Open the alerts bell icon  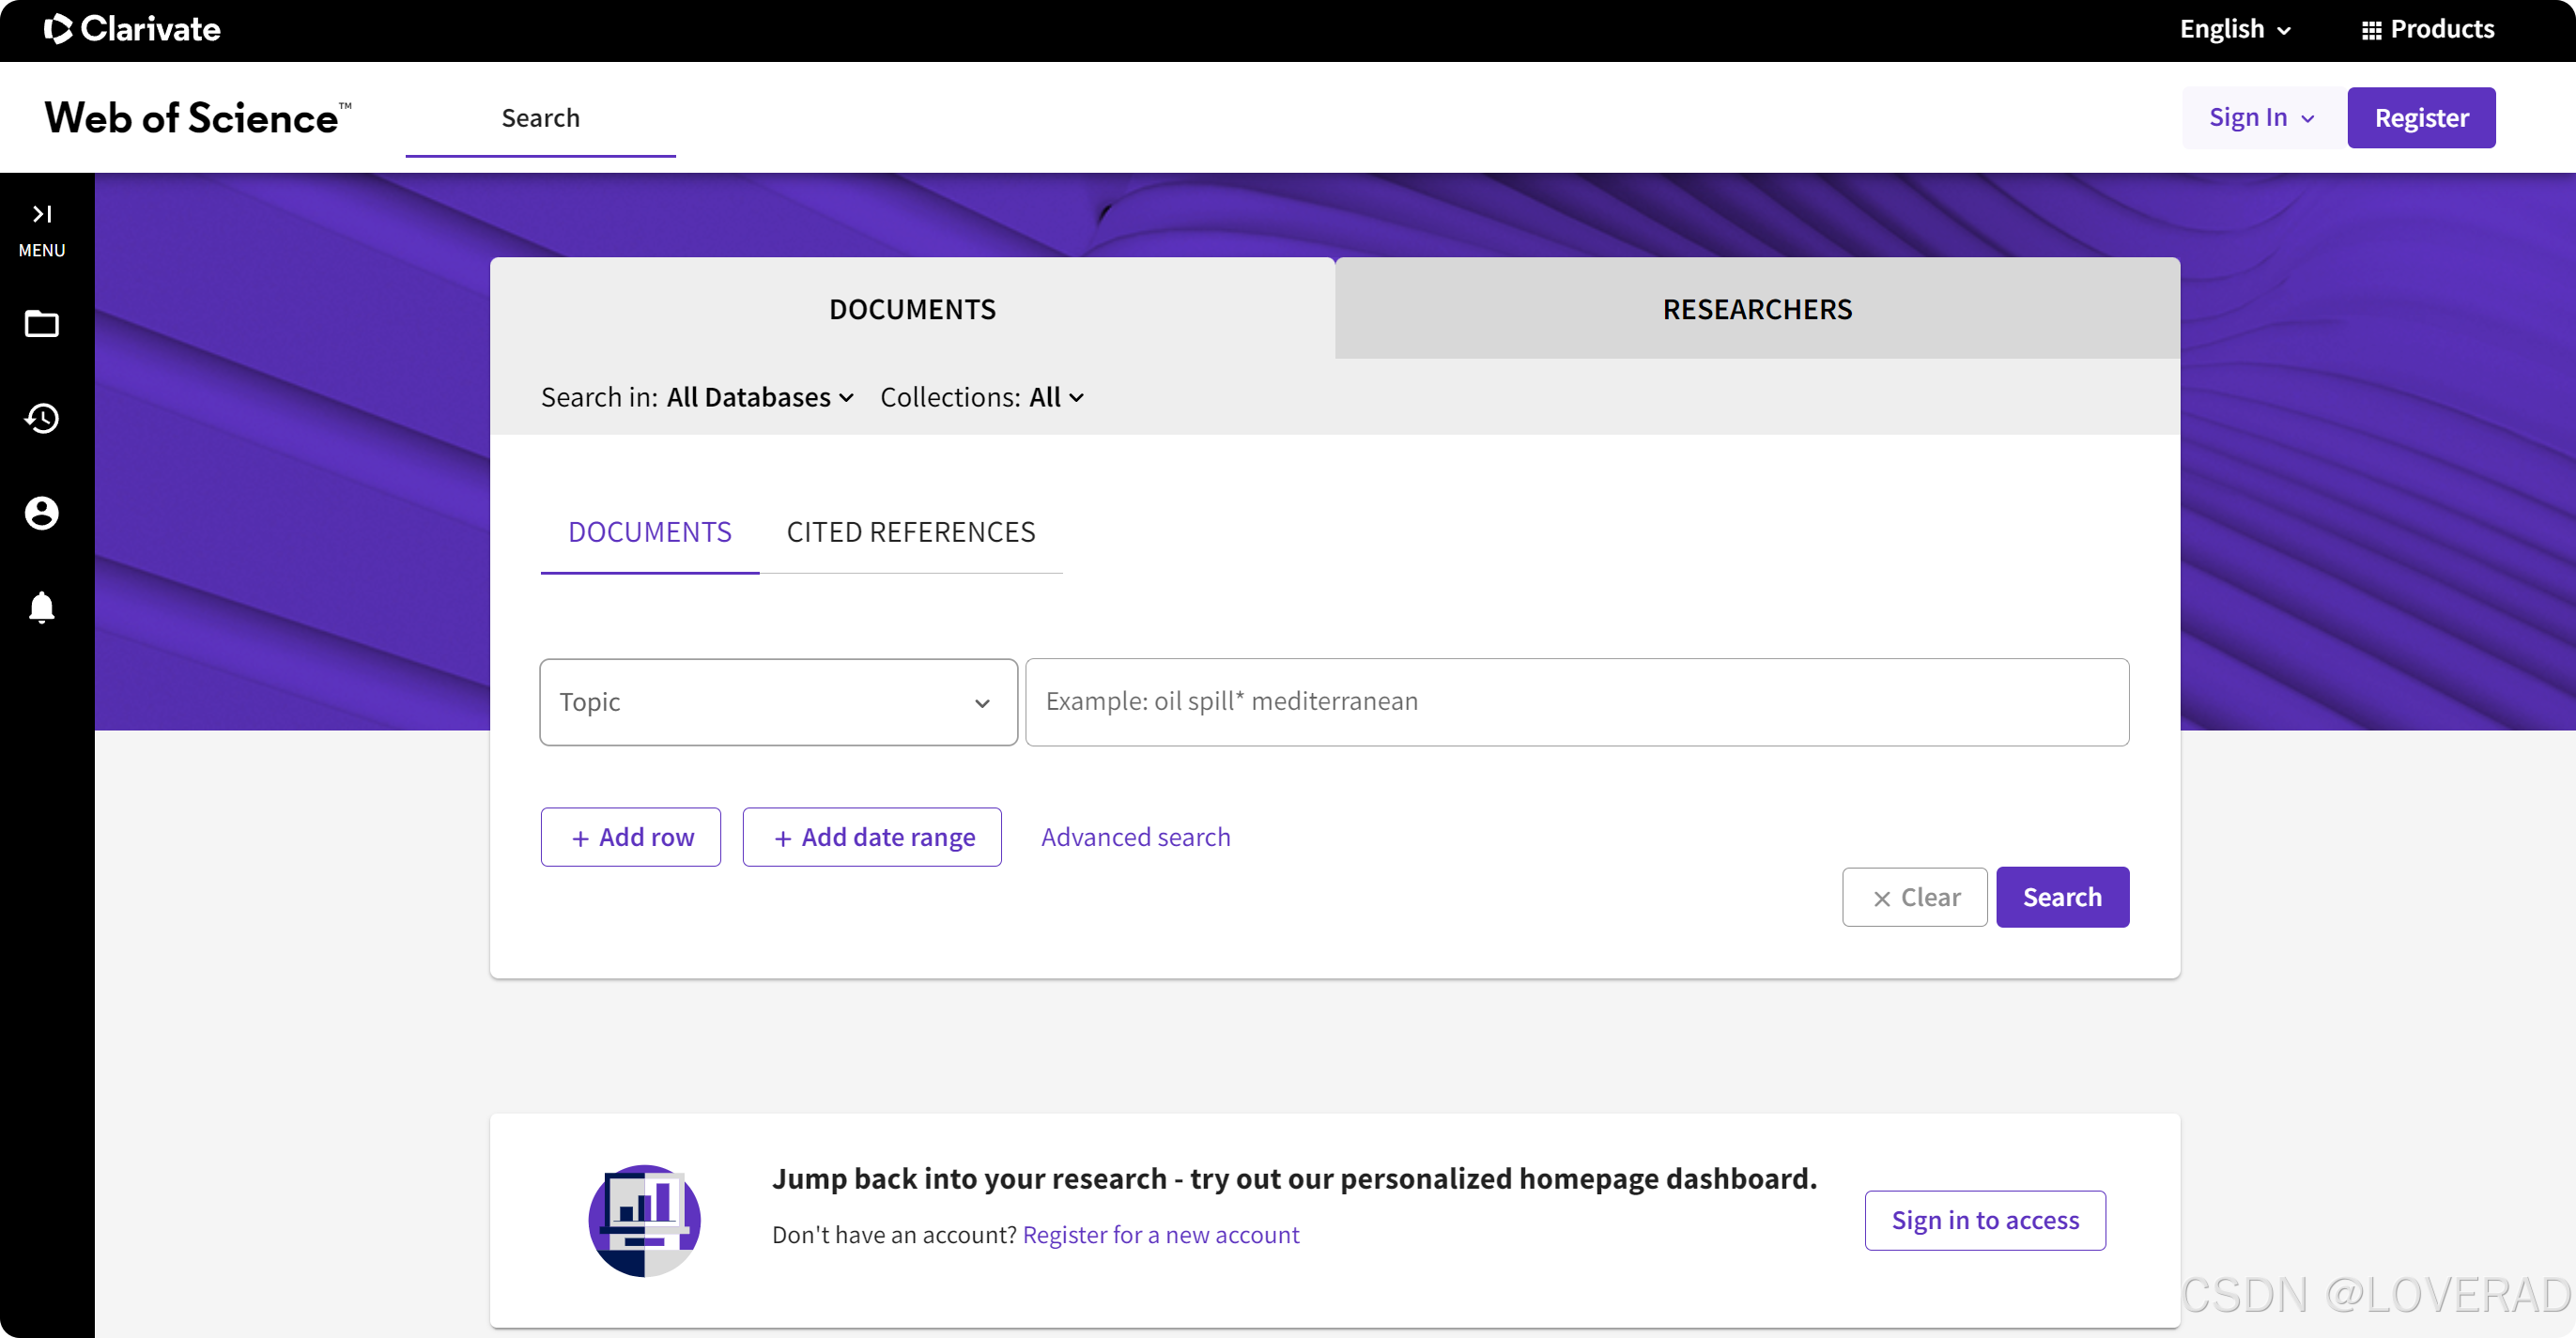click(42, 607)
